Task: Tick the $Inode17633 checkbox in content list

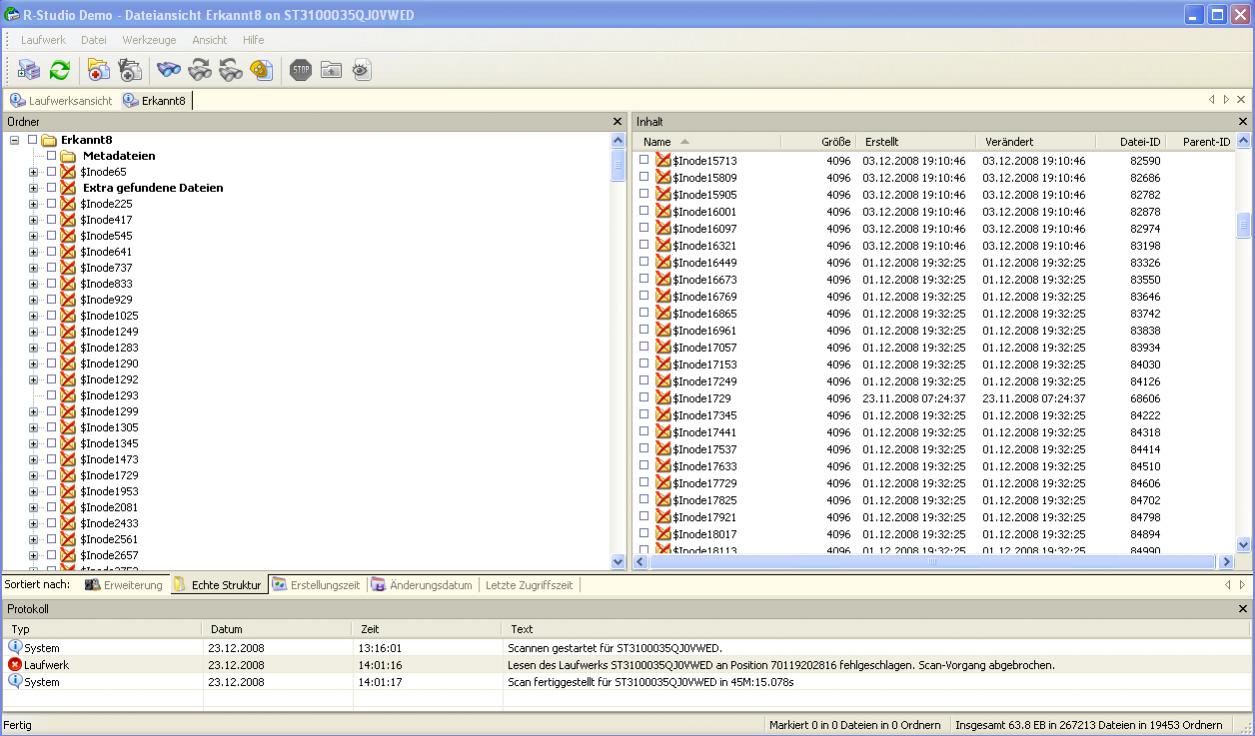Action: coord(645,466)
